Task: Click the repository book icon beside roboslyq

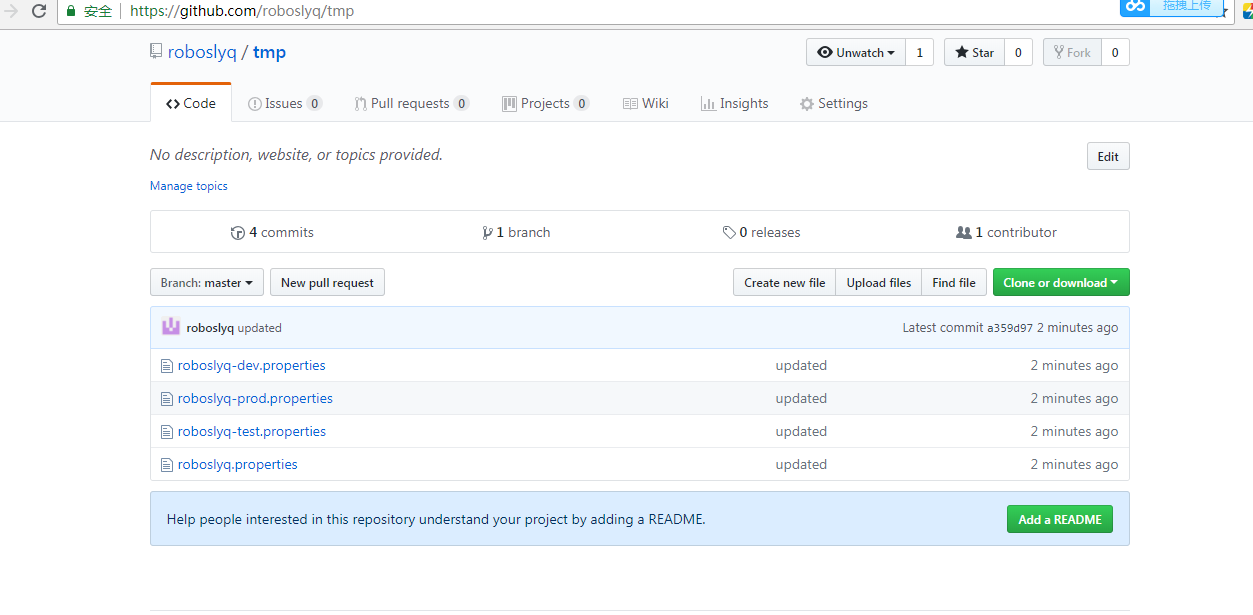Action: tap(156, 52)
